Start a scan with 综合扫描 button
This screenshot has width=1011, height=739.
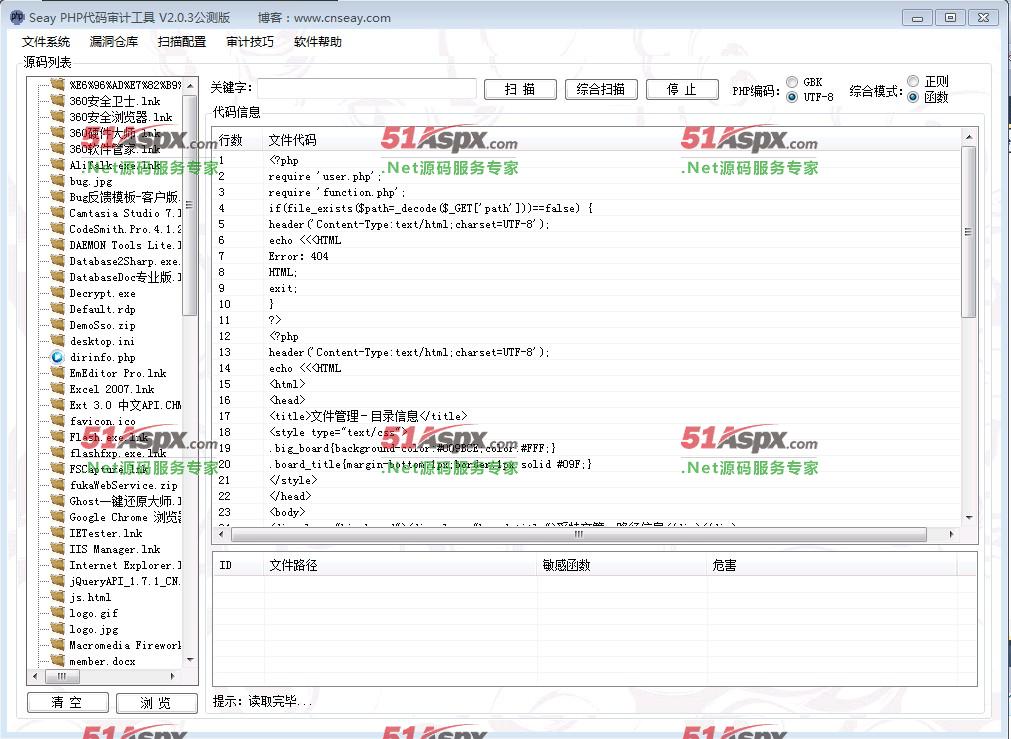pos(601,89)
